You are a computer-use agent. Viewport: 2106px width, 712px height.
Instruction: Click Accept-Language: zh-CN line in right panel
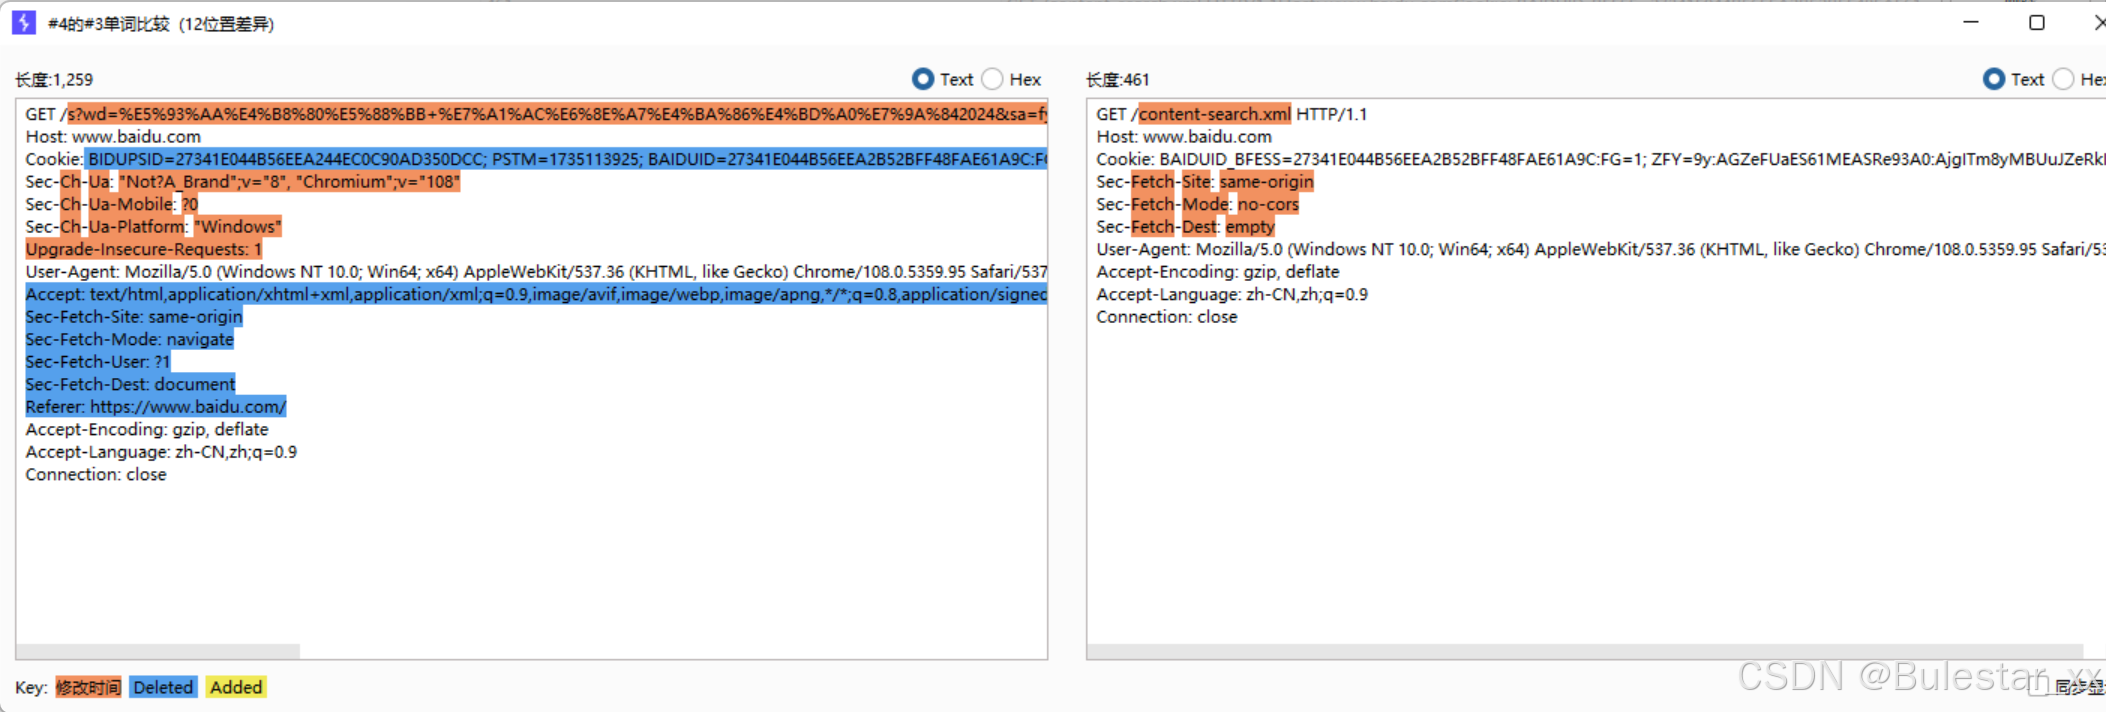point(1232,294)
